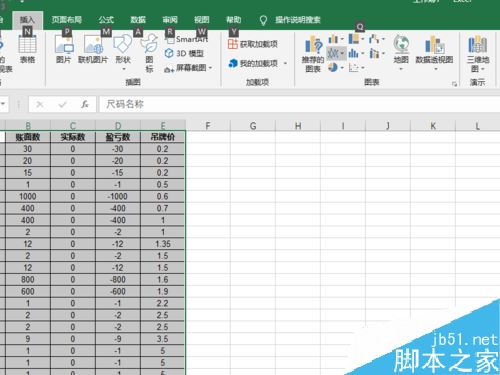The image size is (500, 375).
Task: Click the 实际数 header cell
Action: point(73,137)
